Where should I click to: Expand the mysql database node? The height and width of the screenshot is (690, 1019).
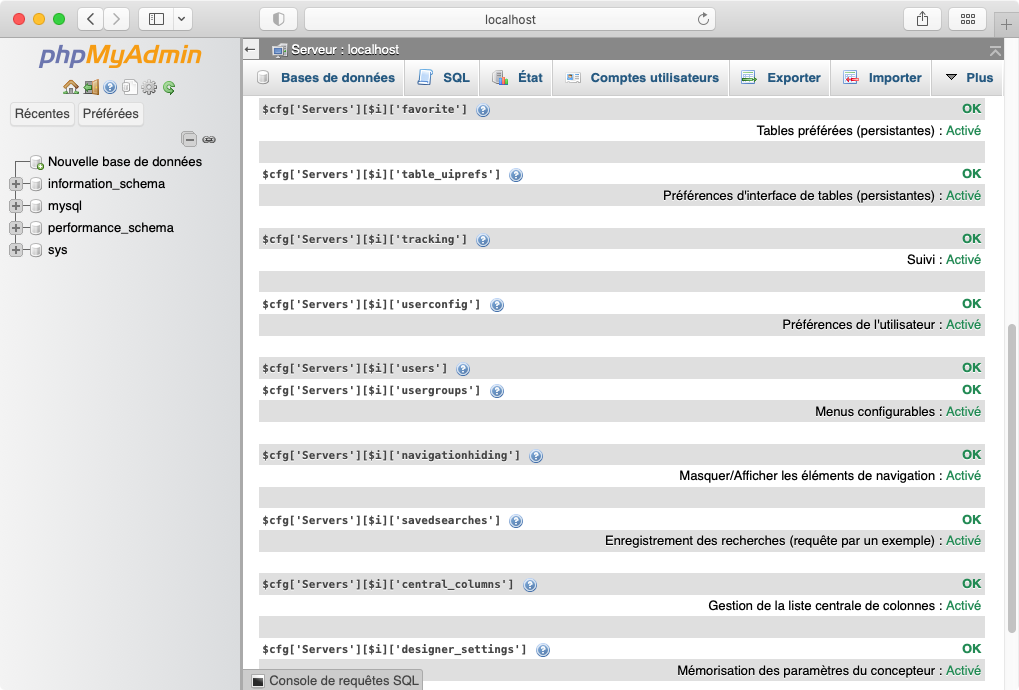pyautogui.click(x=16, y=206)
